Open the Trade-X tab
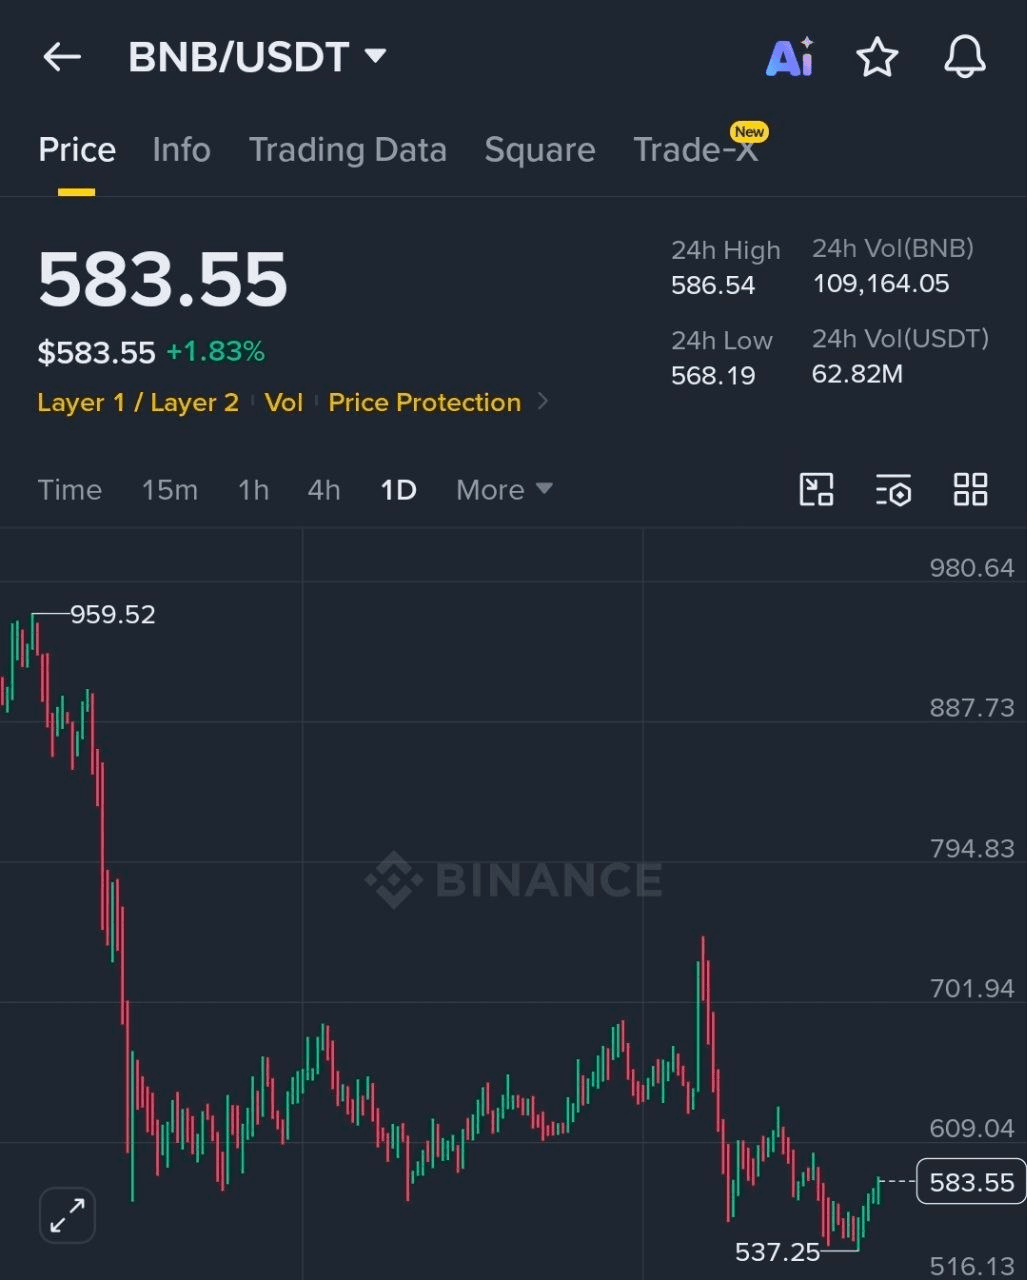This screenshot has height=1280, width=1027. point(697,148)
